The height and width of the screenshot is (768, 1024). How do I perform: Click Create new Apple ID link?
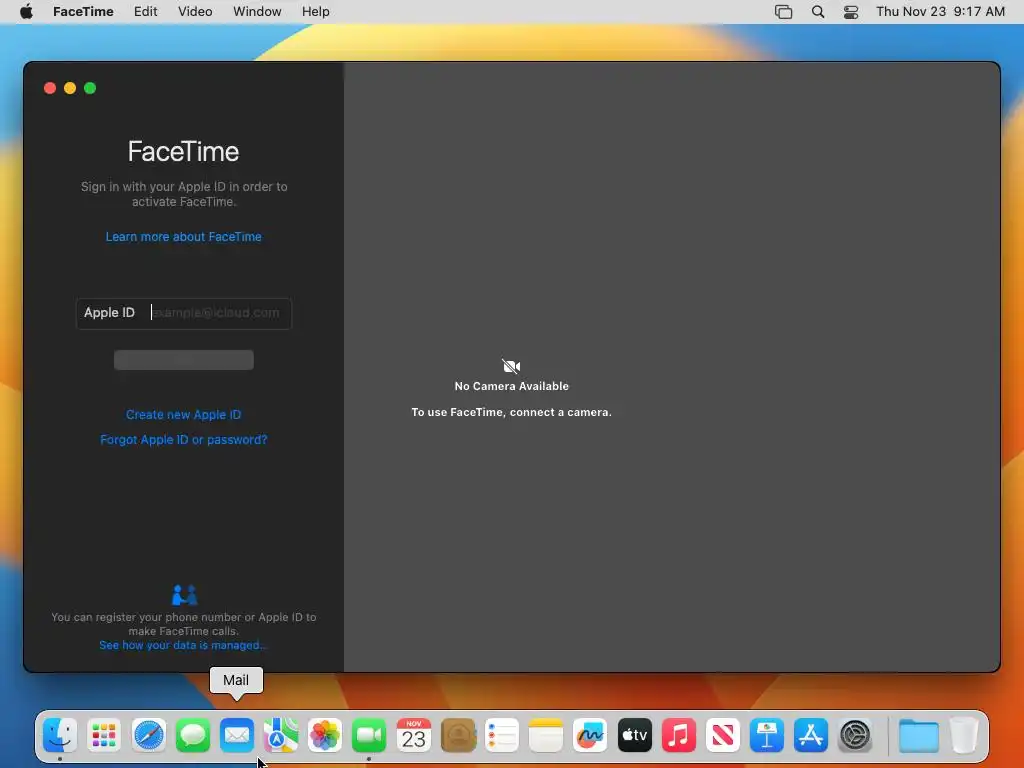tap(184, 415)
